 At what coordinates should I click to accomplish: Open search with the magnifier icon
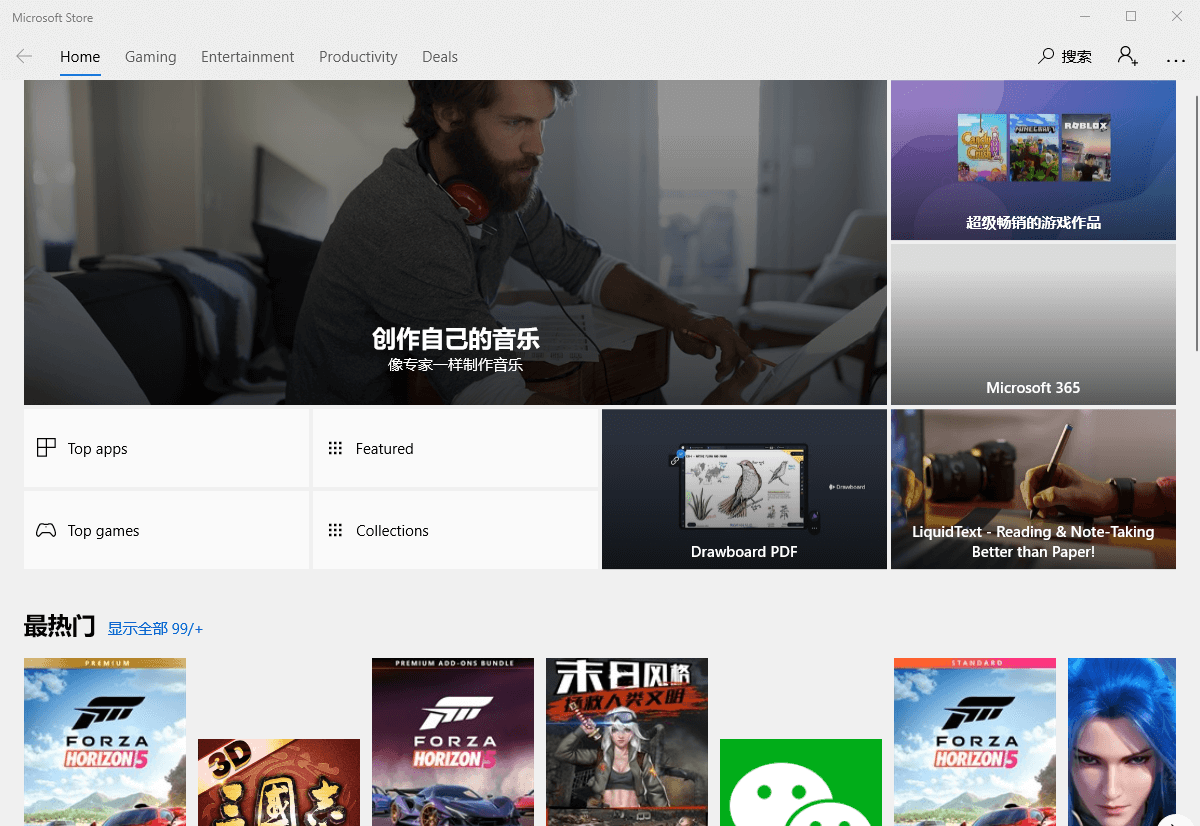pyautogui.click(x=1046, y=56)
